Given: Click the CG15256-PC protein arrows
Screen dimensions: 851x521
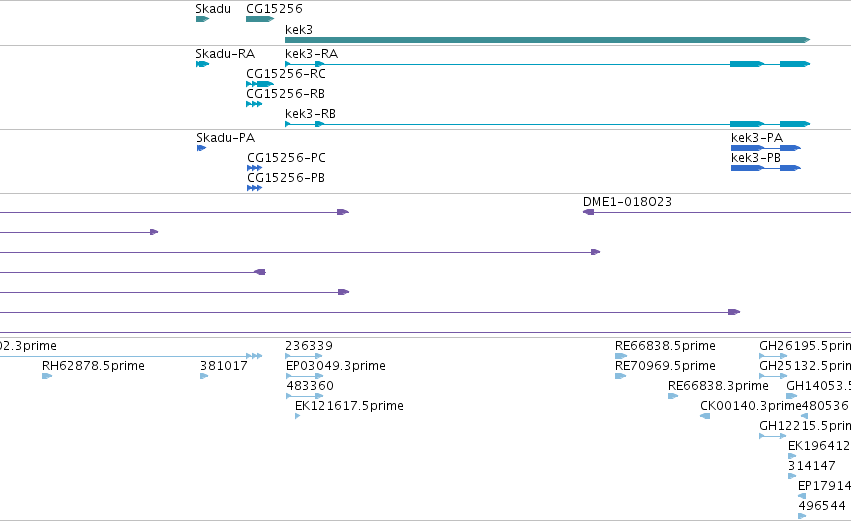Looking at the screenshot, I should click(255, 168).
